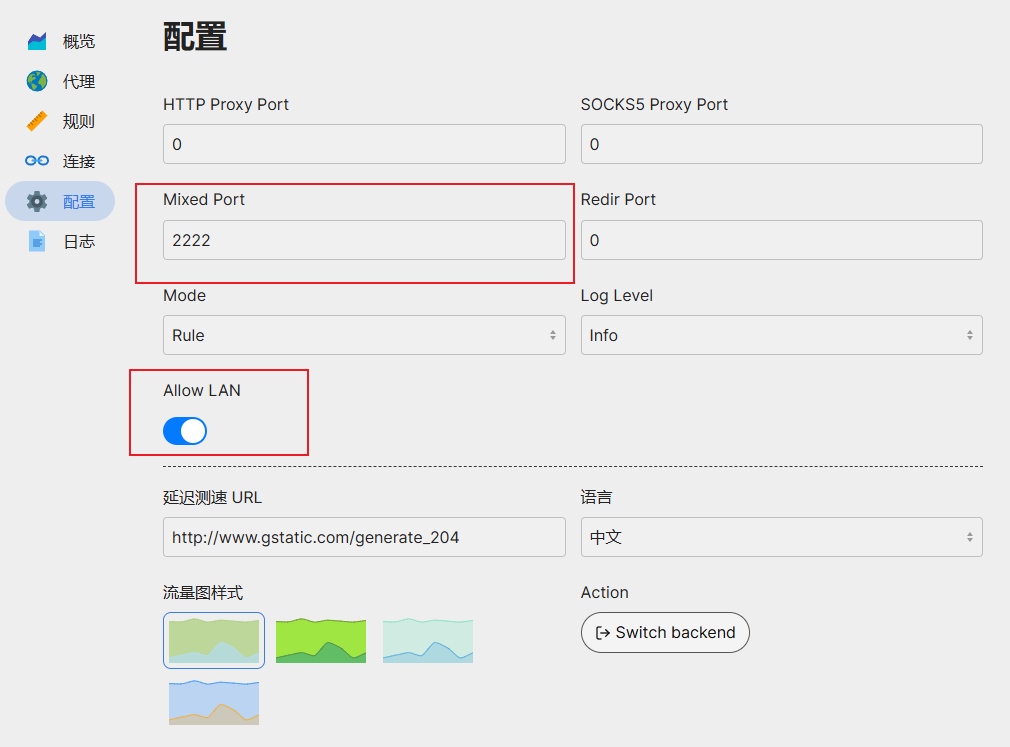Expand the Log Level dropdown

click(x=781, y=335)
